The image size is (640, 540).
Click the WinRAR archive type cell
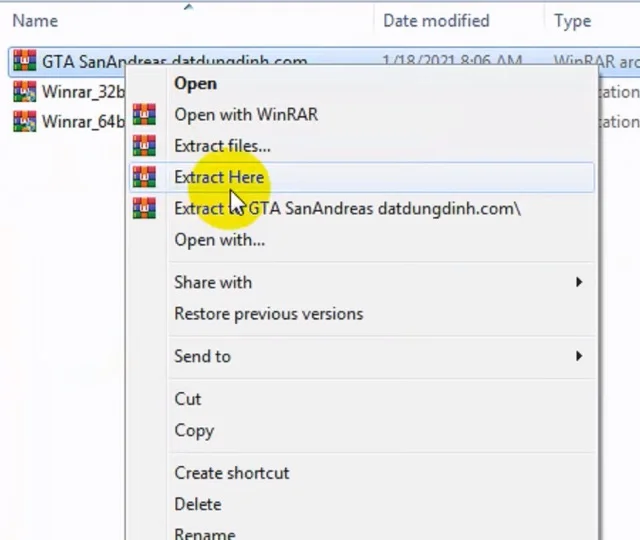[x=596, y=60]
